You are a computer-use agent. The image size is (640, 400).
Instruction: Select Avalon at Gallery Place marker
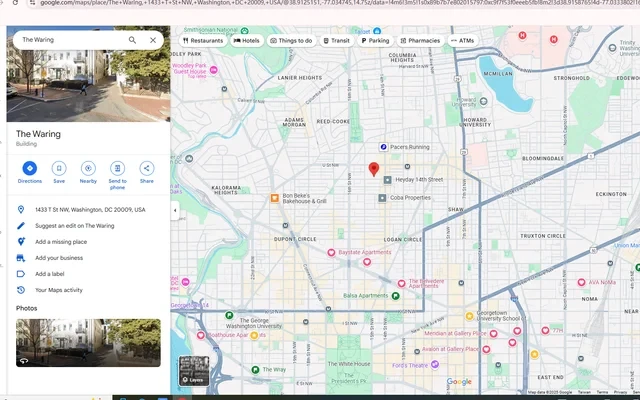coord(486,349)
